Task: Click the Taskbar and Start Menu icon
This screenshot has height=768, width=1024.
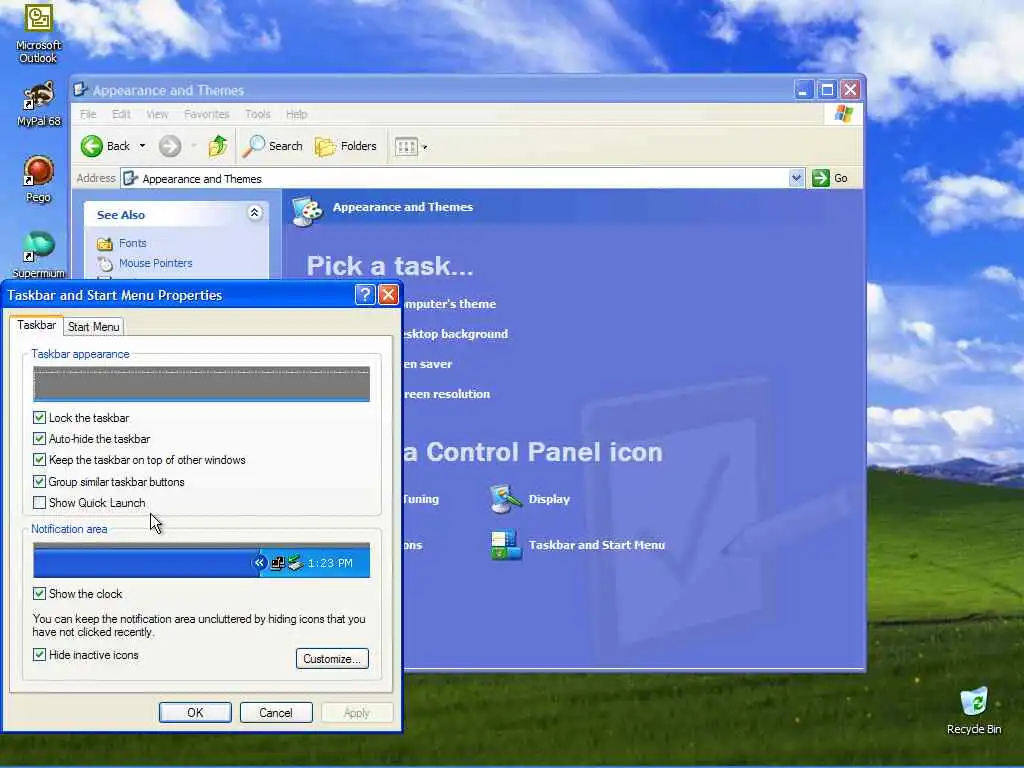Action: pyautogui.click(x=505, y=545)
